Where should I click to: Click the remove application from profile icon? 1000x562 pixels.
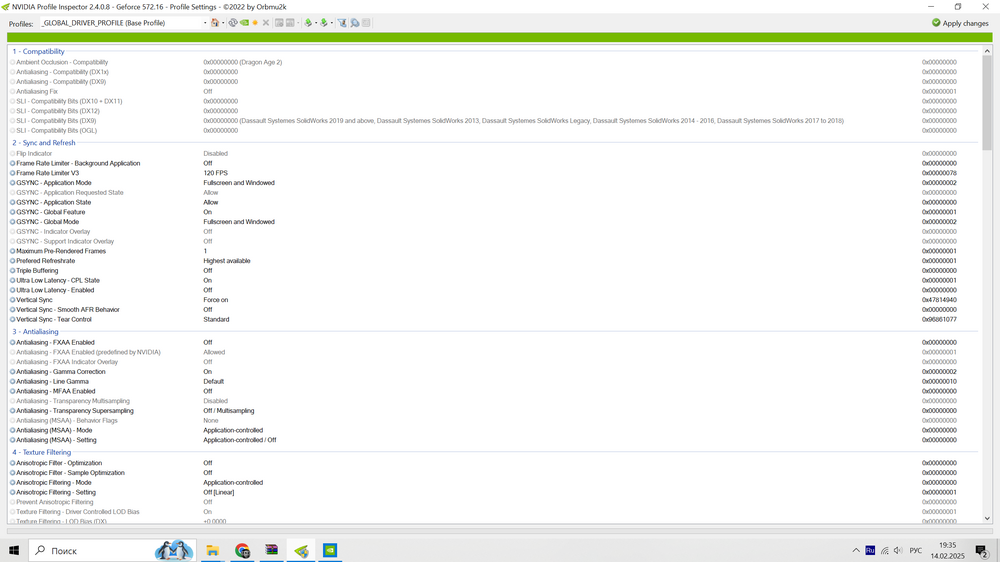coord(290,23)
